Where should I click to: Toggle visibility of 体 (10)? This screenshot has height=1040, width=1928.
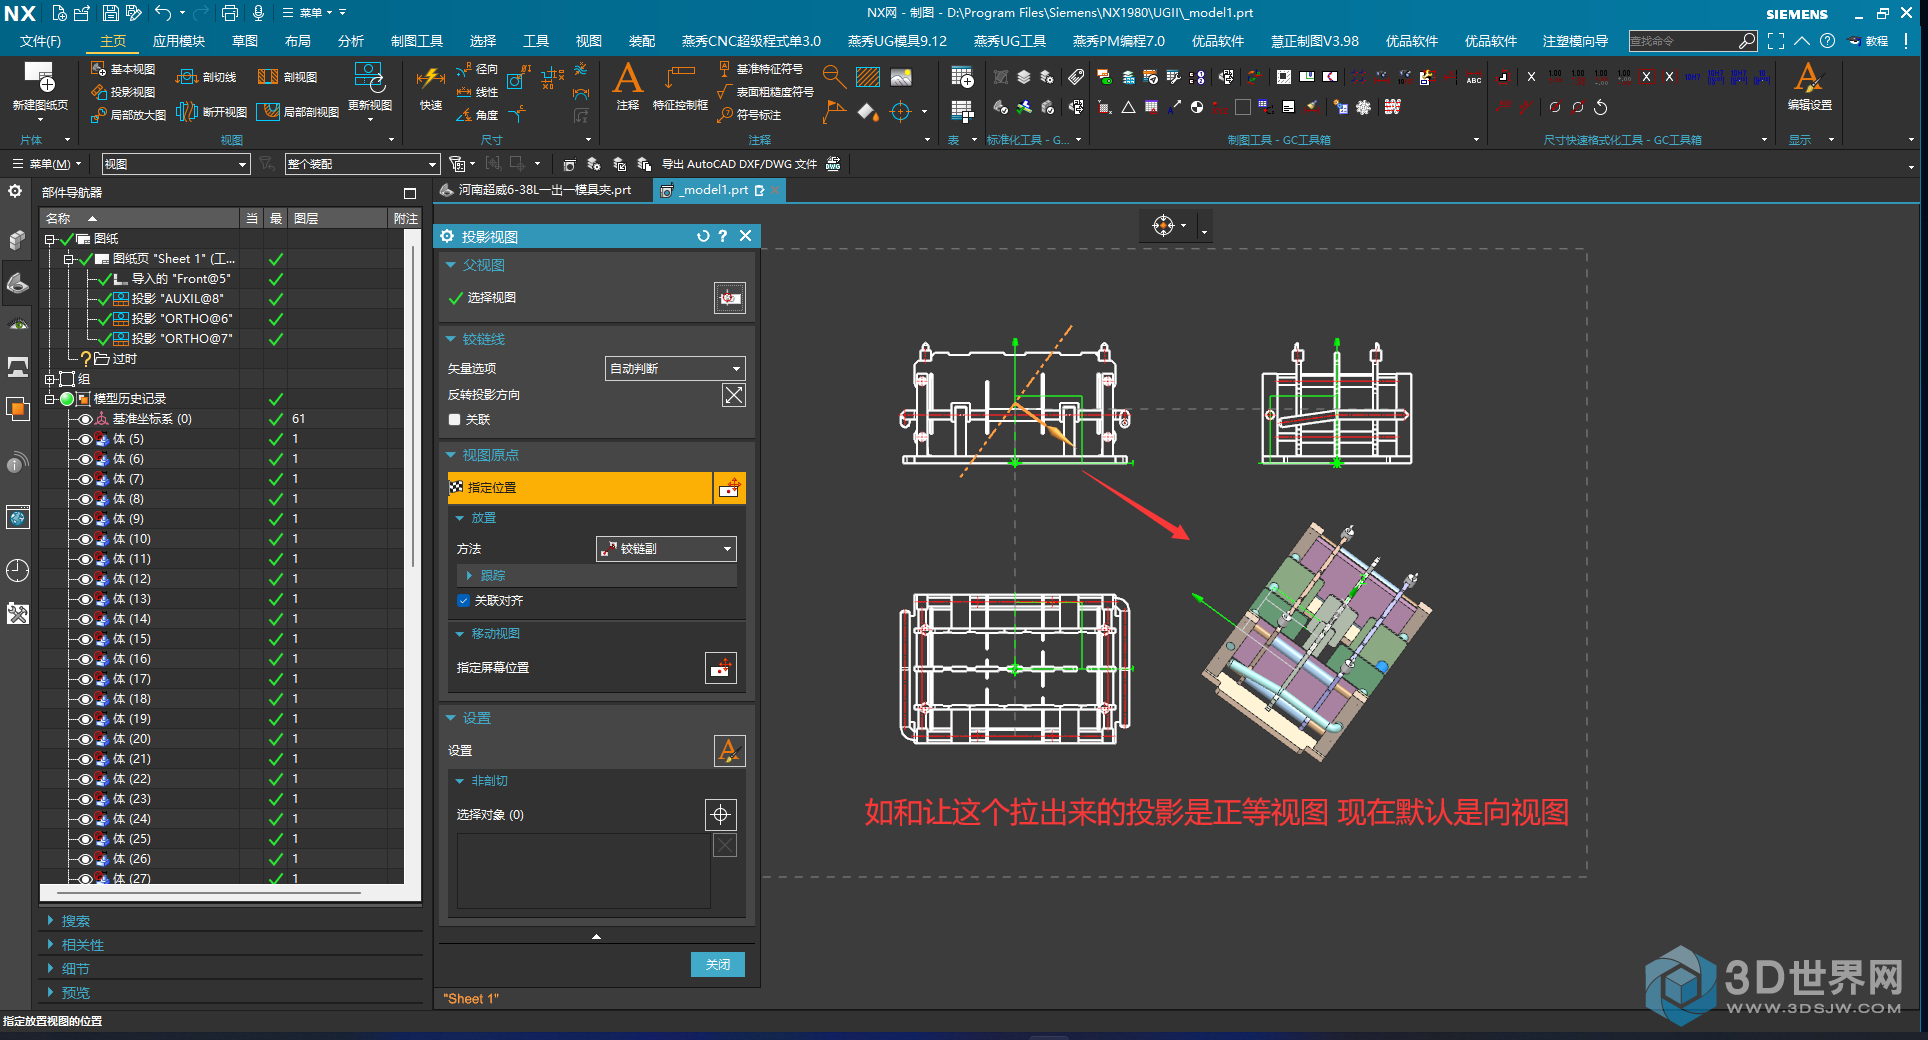click(x=86, y=539)
